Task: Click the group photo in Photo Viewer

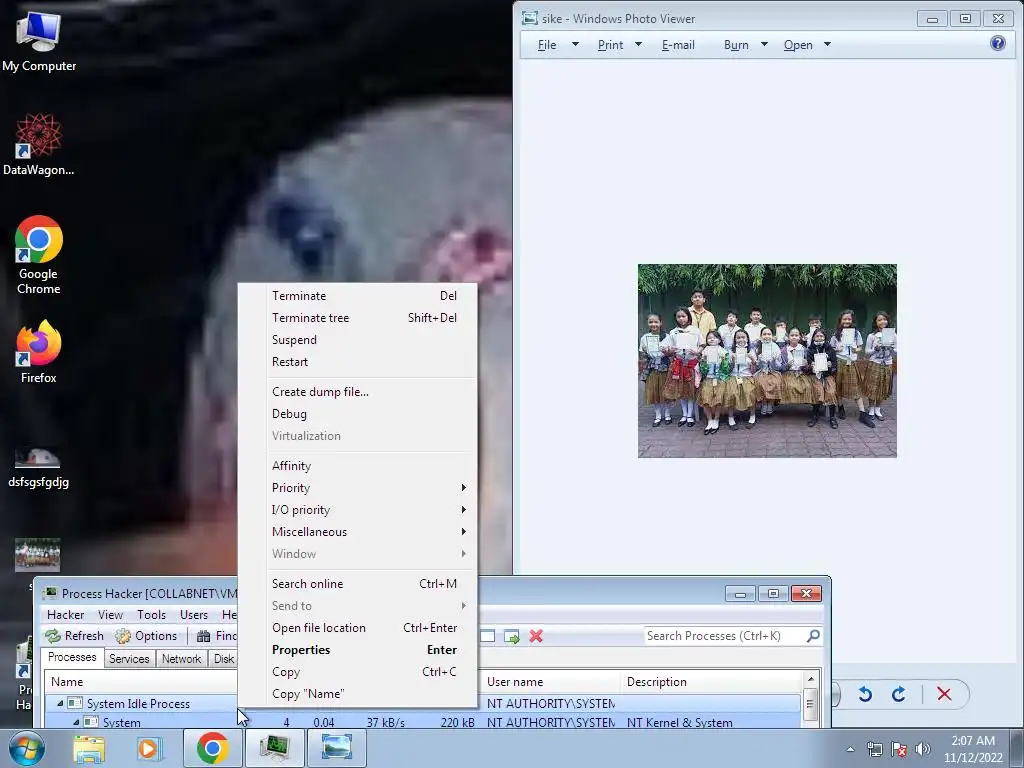Action: click(767, 360)
